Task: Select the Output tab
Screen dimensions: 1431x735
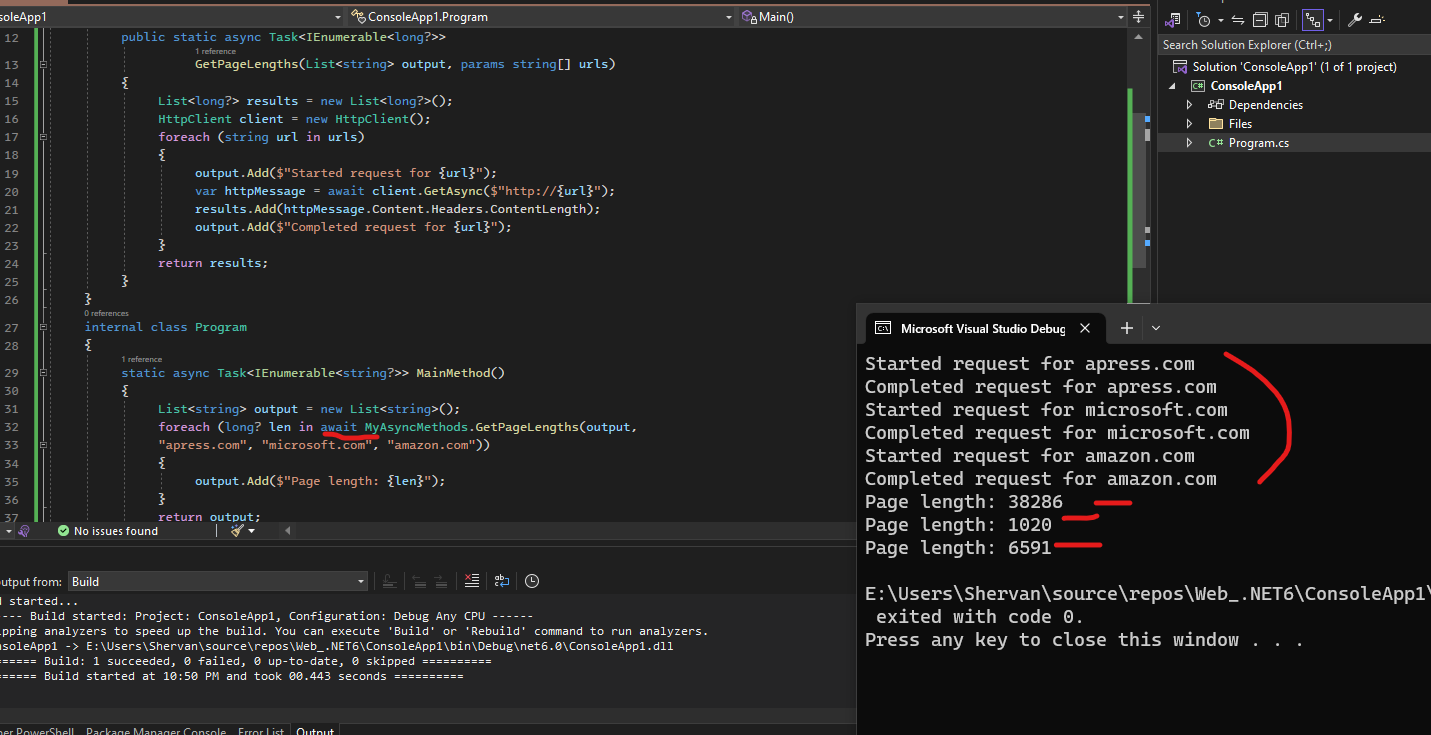Action: (315, 730)
